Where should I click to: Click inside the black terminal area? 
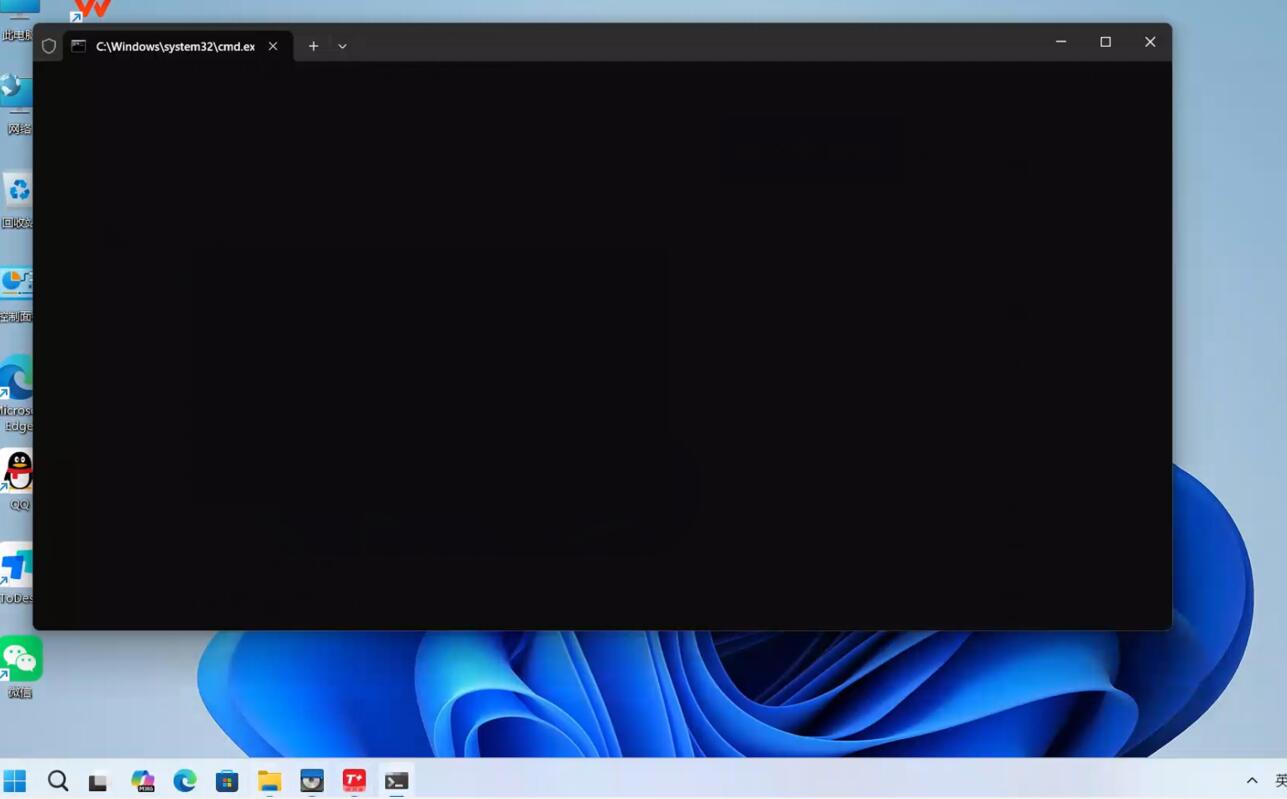point(600,340)
